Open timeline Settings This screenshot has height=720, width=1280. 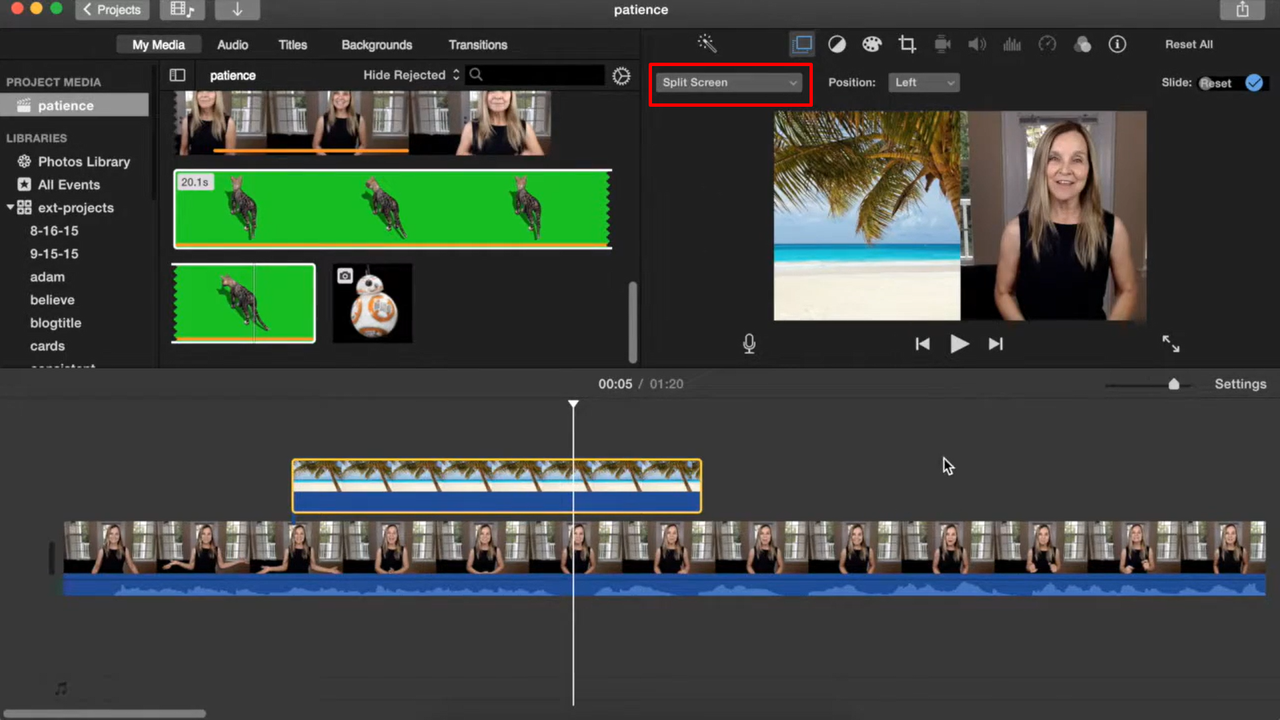click(1240, 384)
